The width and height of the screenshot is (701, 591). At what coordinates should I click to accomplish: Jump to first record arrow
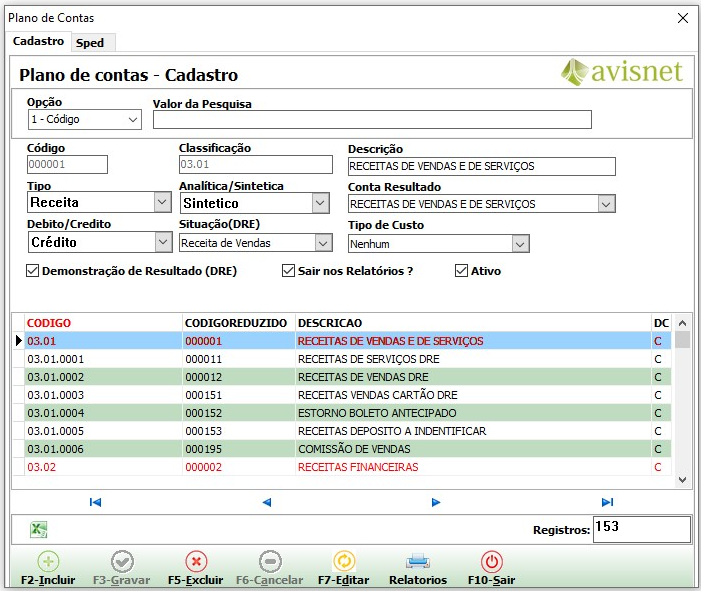[95, 502]
